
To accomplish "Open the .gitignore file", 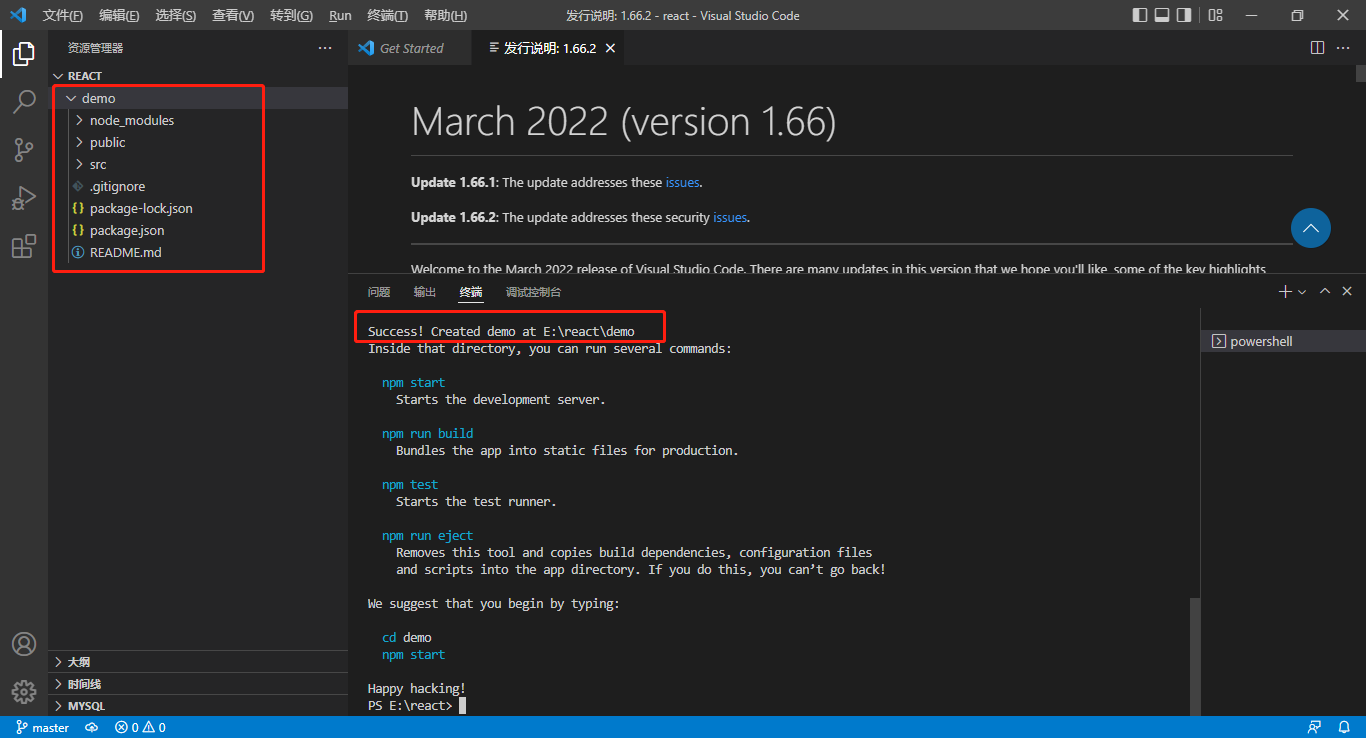I will tap(198, 186).
